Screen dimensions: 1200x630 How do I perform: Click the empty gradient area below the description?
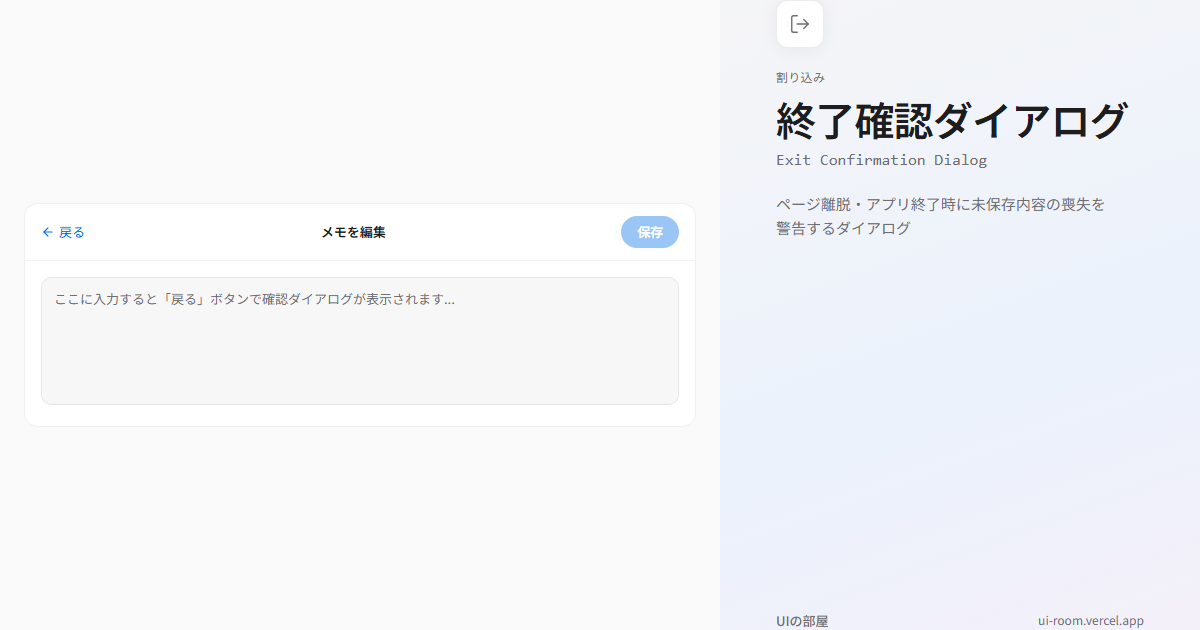(960, 420)
